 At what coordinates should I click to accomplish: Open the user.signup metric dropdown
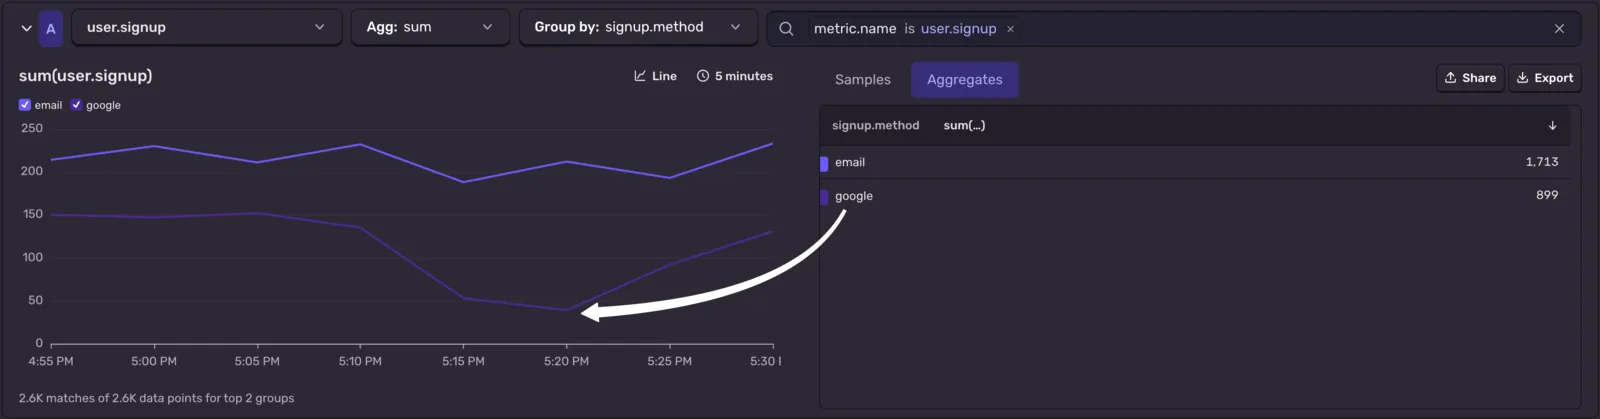pos(206,28)
